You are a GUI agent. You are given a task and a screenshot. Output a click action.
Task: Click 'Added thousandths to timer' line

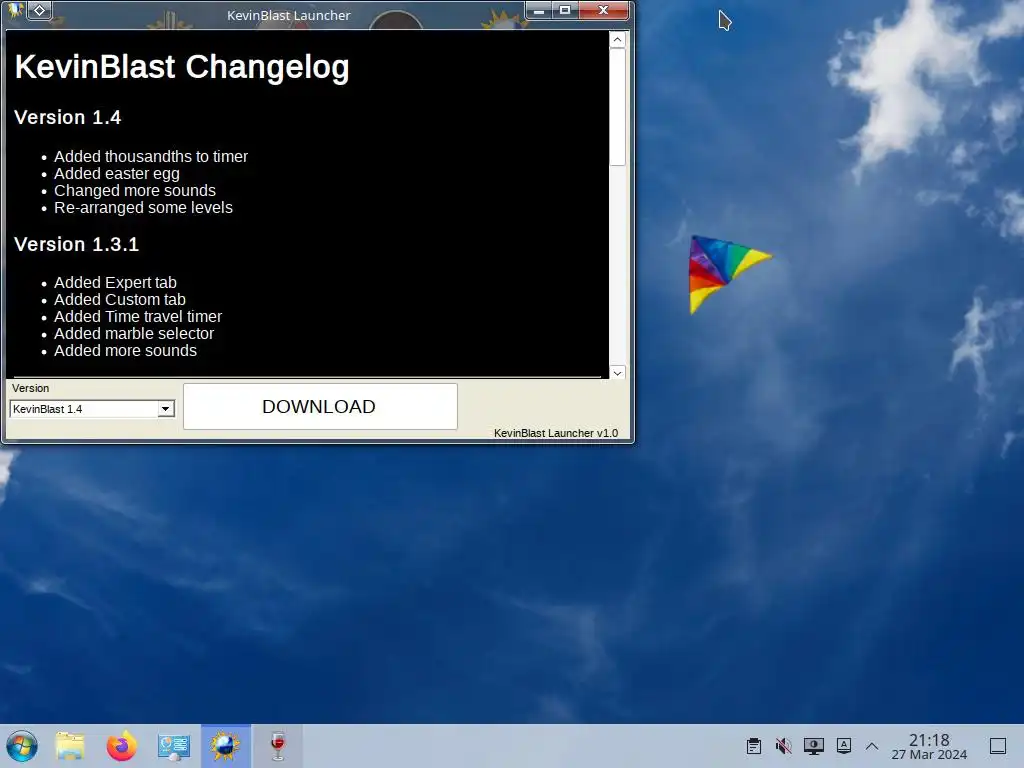coord(151,157)
